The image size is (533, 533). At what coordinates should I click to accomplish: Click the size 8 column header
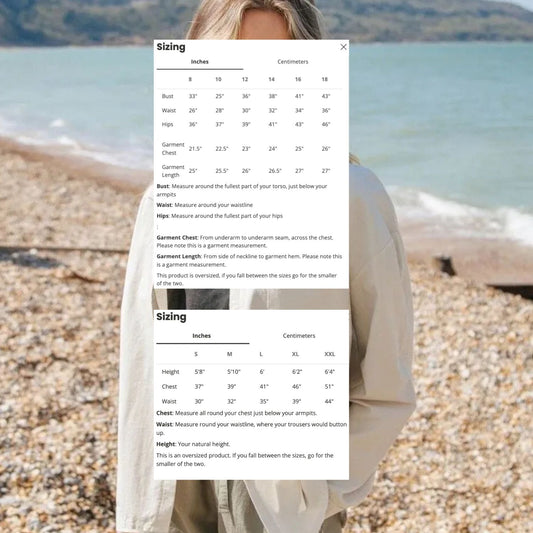coord(190,79)
